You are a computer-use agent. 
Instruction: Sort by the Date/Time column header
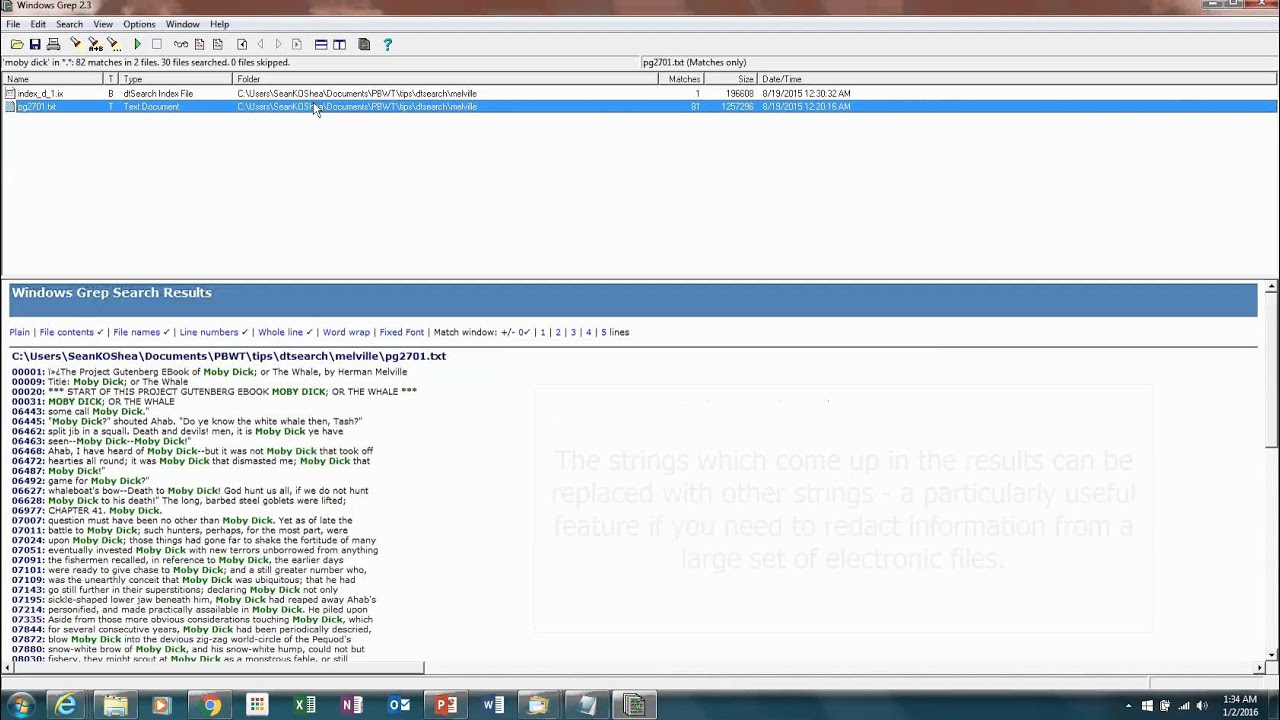pyautogui.click(x=1018, y=79)
